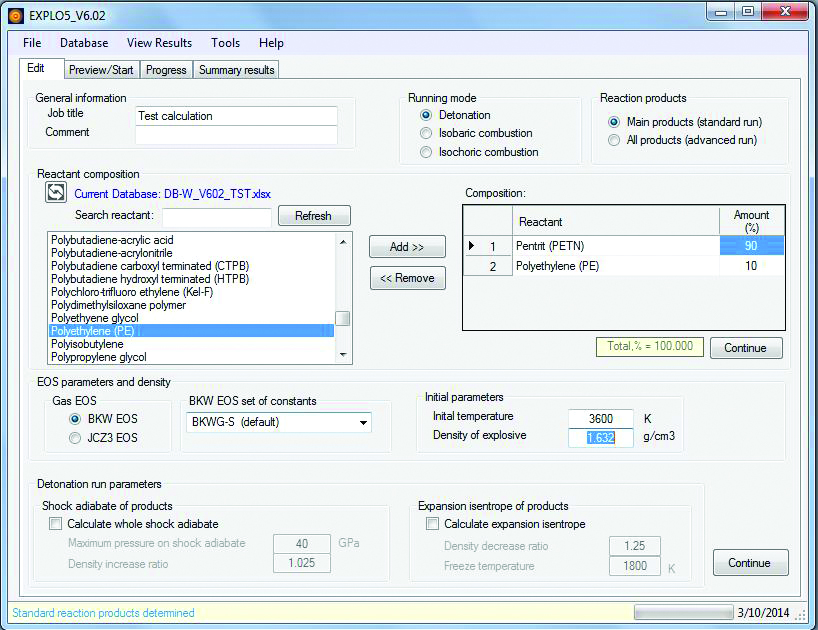Click the status bar progress bar
818x630 pixels.
click(683, 612)
